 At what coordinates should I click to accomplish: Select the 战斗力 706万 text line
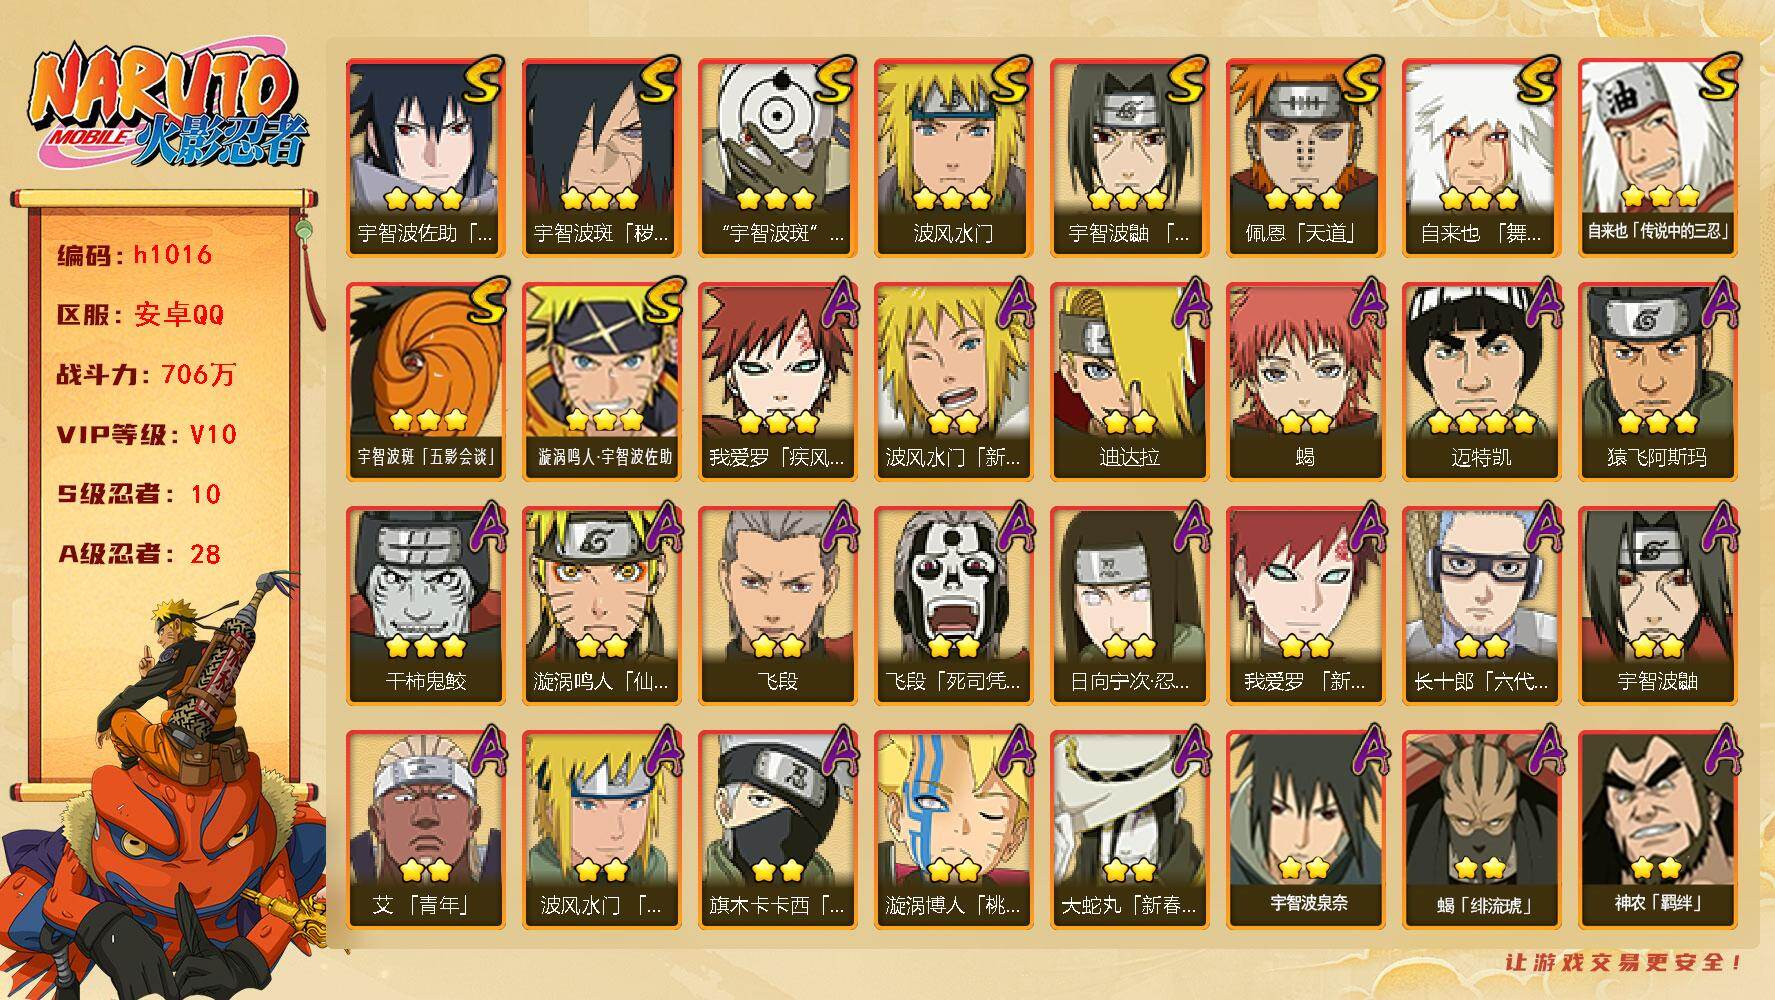(x=146, y=374)
